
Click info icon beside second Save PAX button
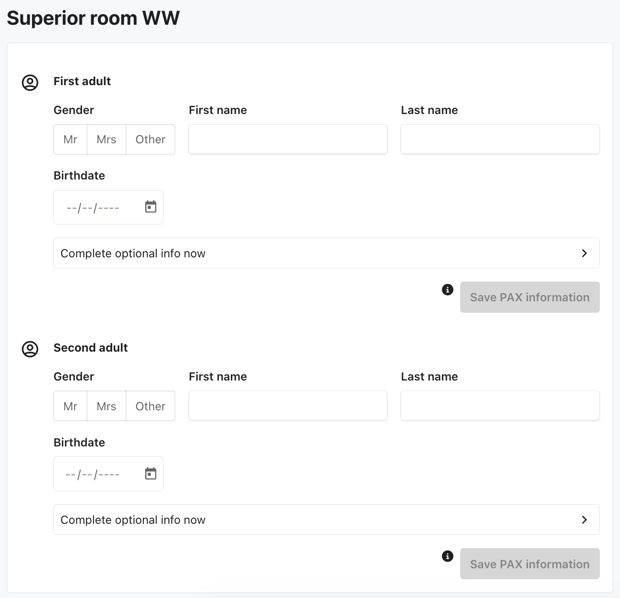pos(447,556)
